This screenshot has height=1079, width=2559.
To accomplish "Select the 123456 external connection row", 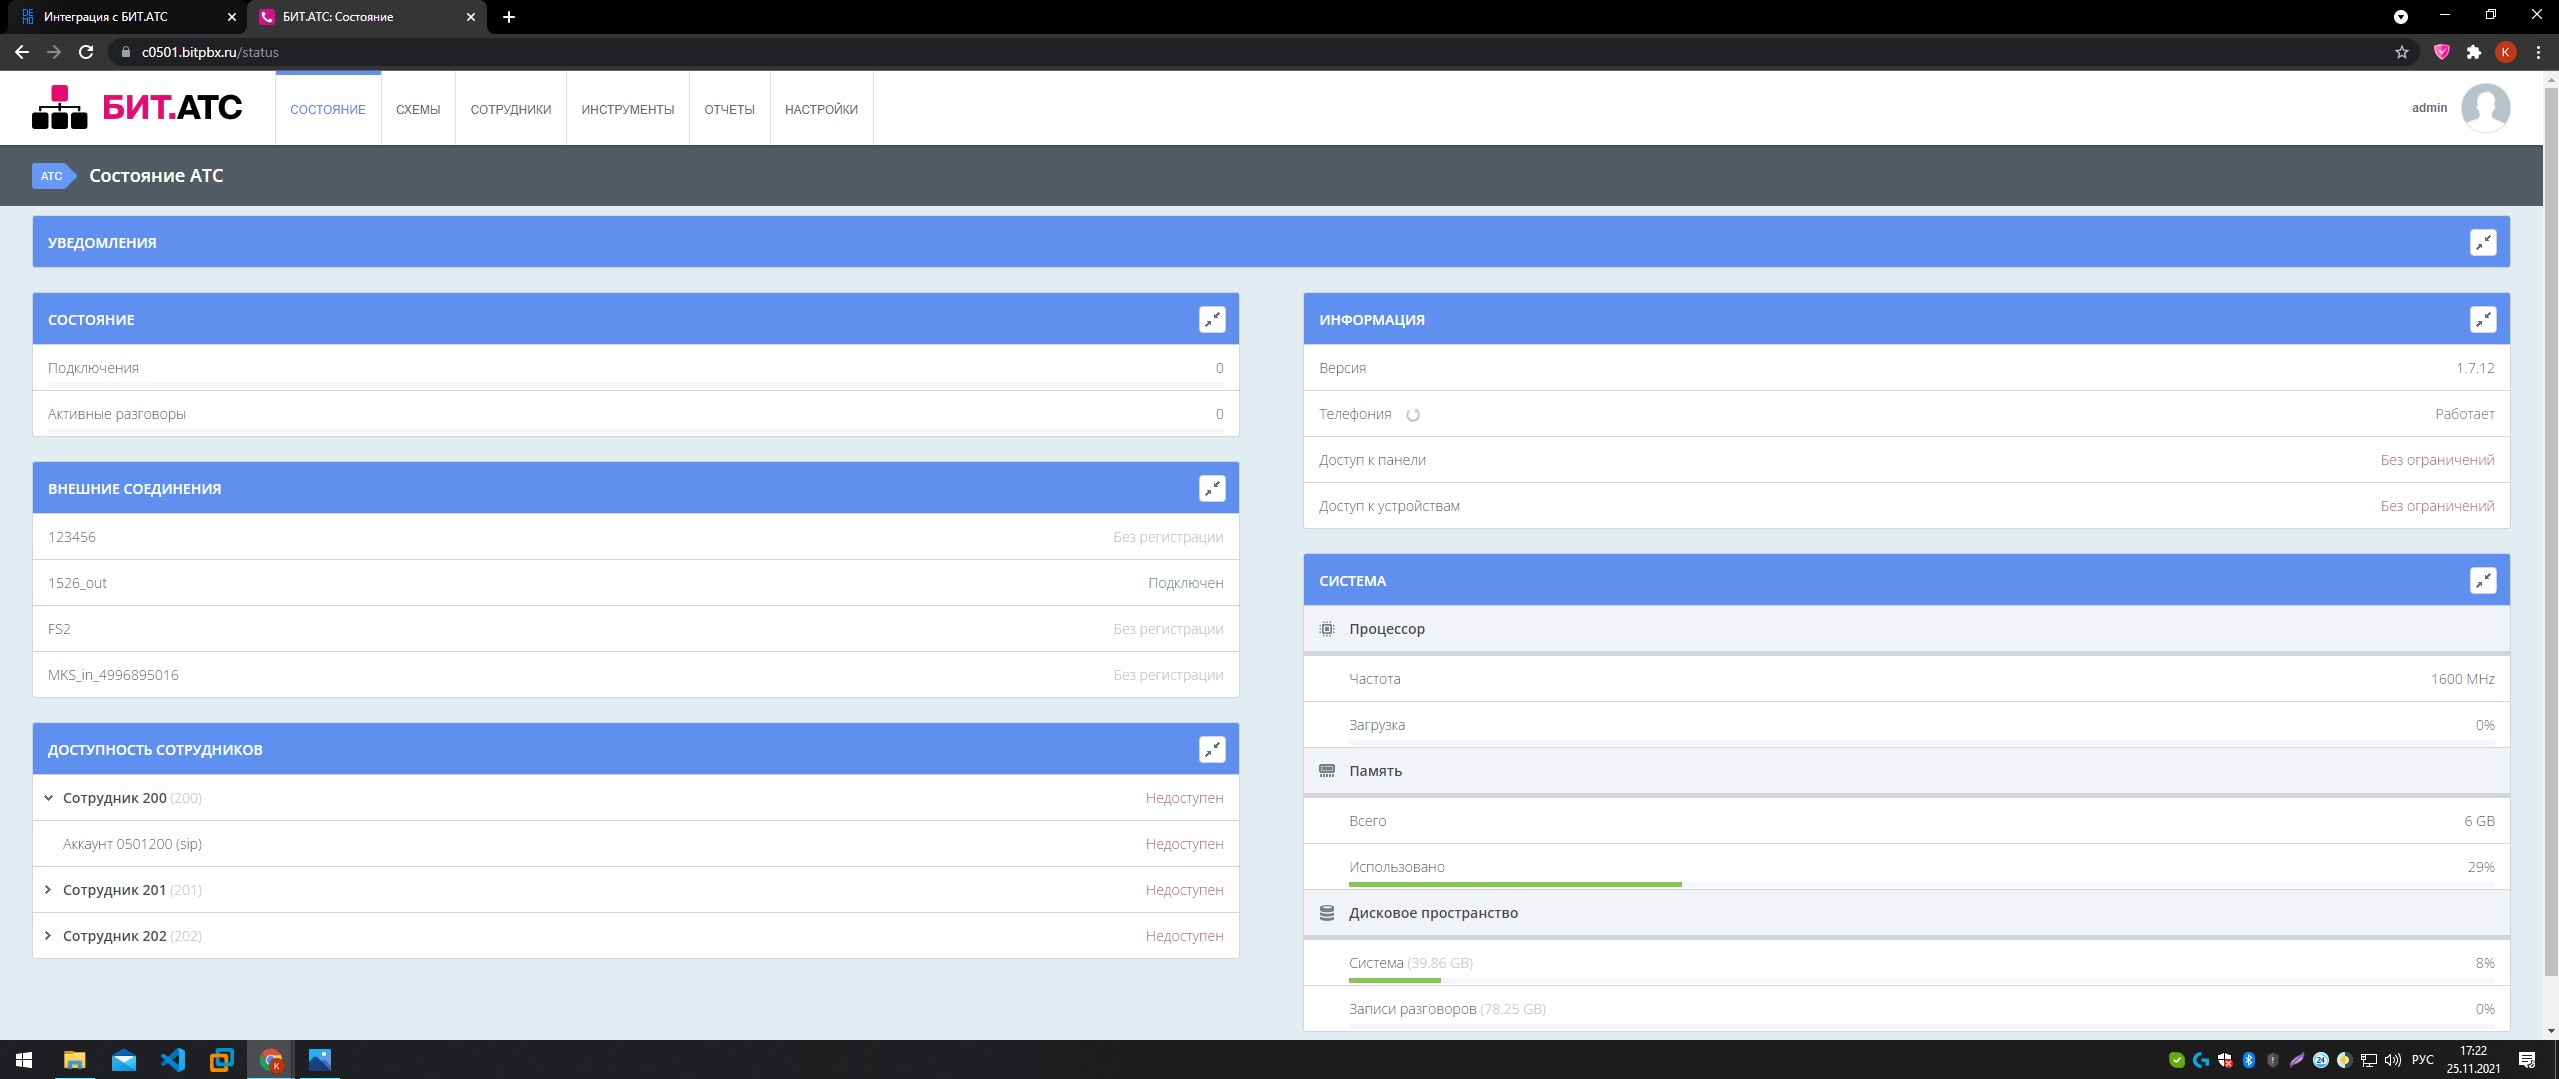I will [636, 537].
